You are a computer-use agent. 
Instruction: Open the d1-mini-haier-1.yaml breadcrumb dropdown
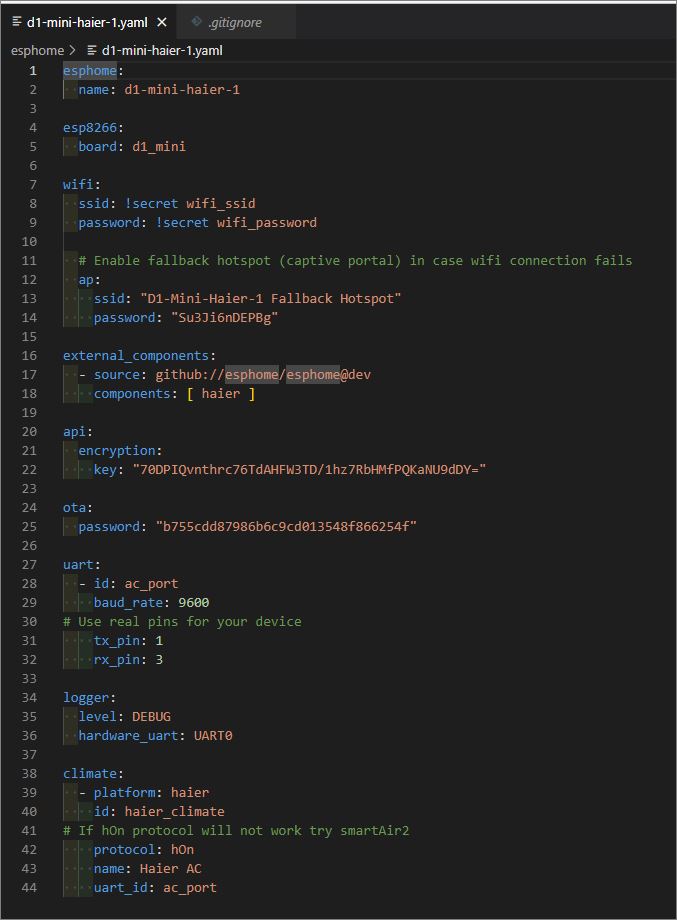162,50
